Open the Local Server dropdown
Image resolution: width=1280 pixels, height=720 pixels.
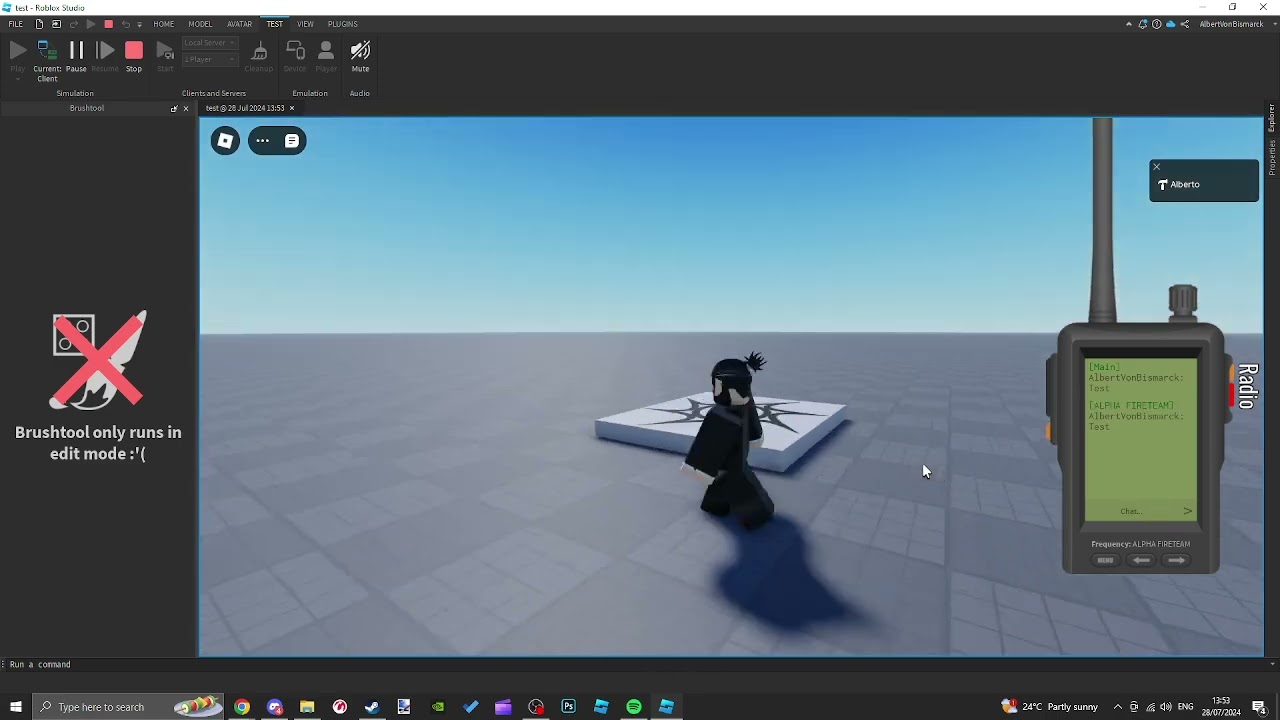click(209, 43)
